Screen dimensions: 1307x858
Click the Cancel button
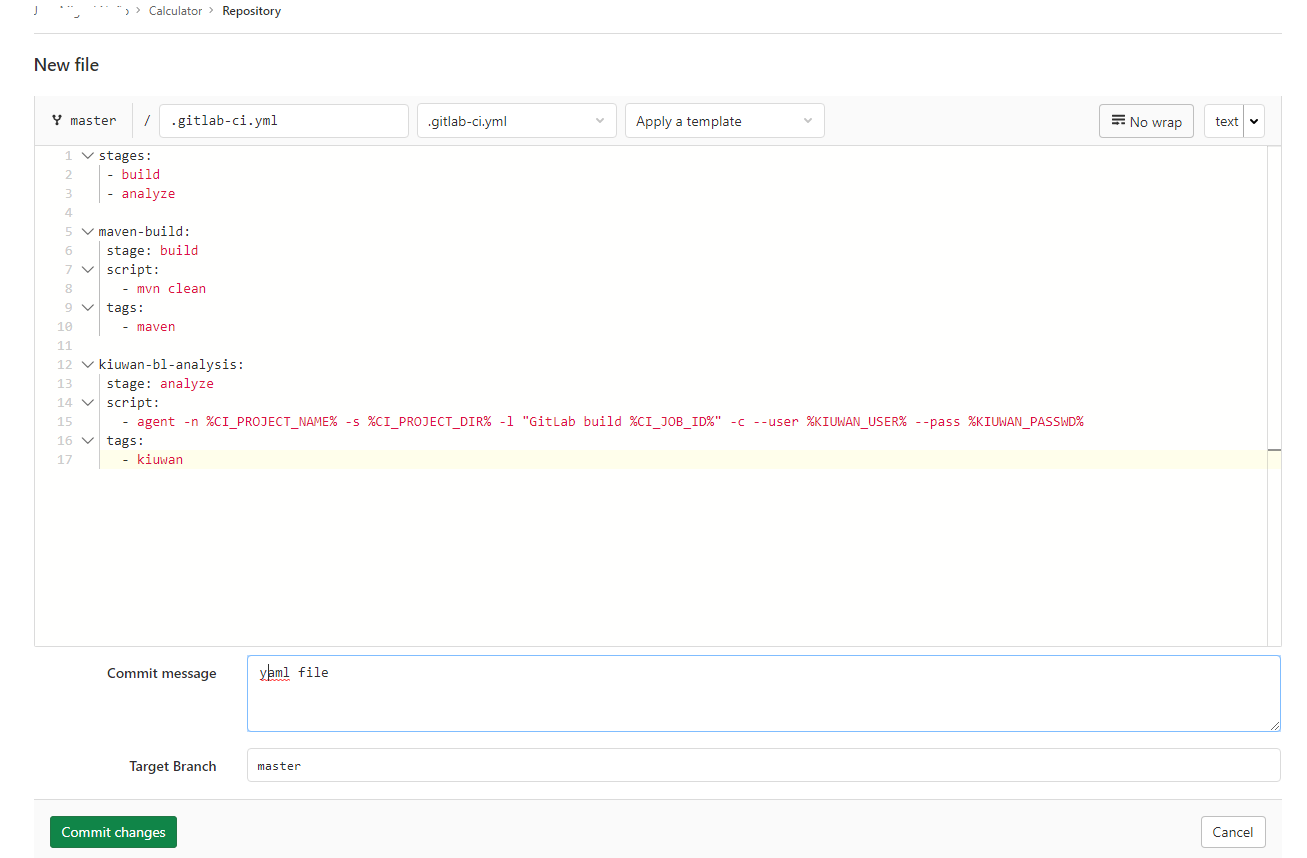pos(1232,831)
